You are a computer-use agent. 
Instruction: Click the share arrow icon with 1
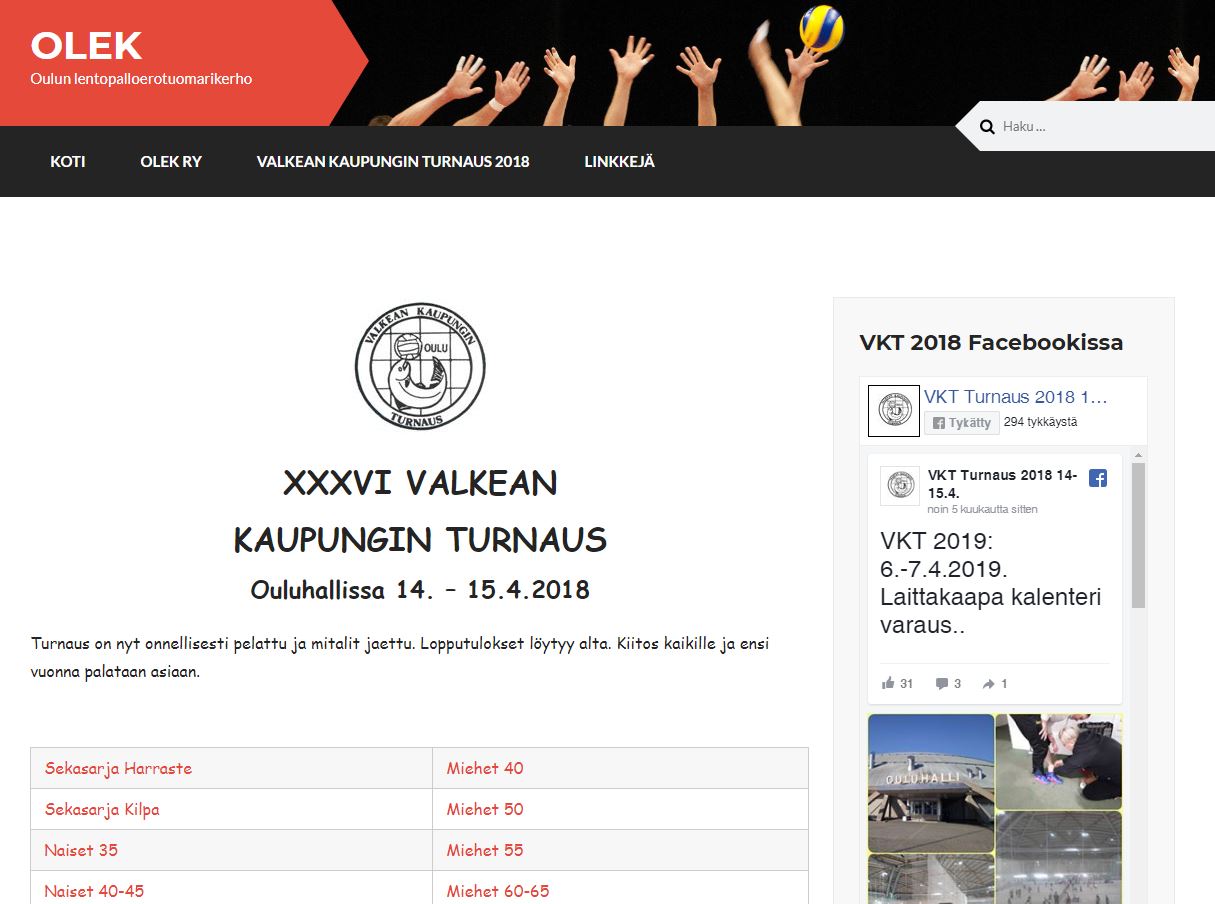[x=989, y=684]
